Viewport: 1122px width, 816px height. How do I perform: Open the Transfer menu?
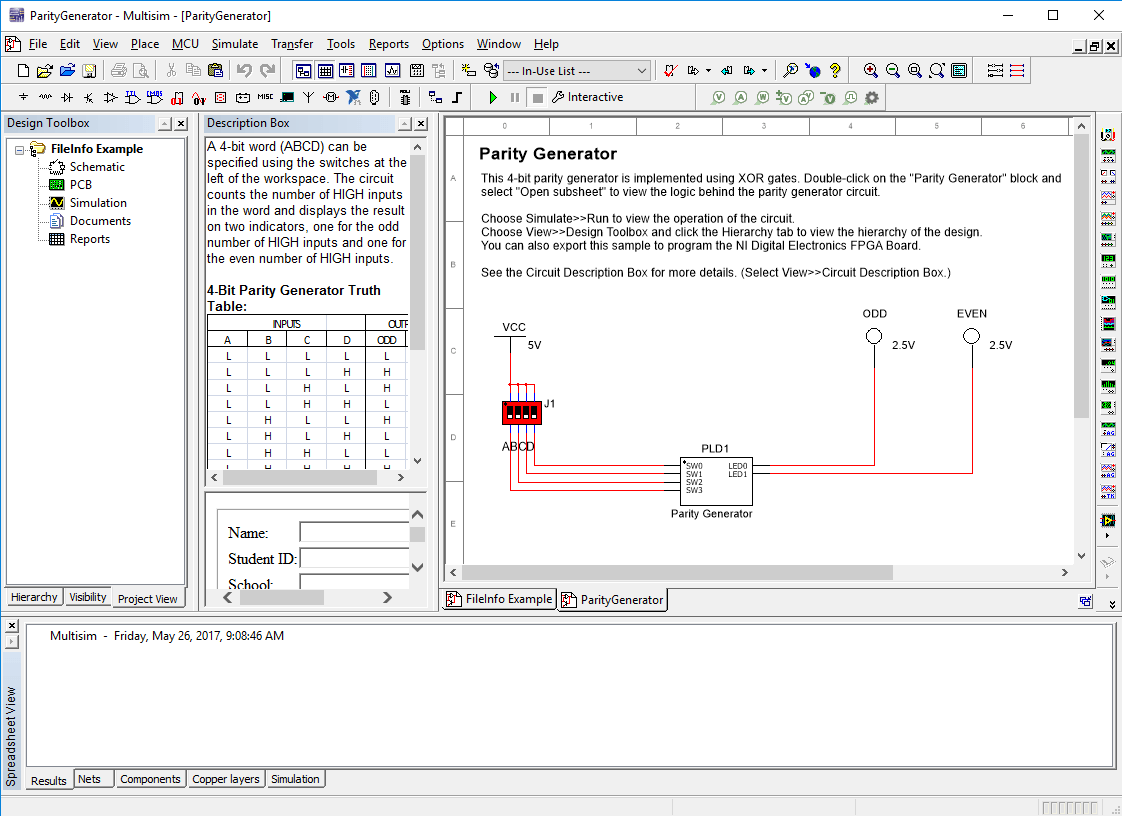coord(292,44)
